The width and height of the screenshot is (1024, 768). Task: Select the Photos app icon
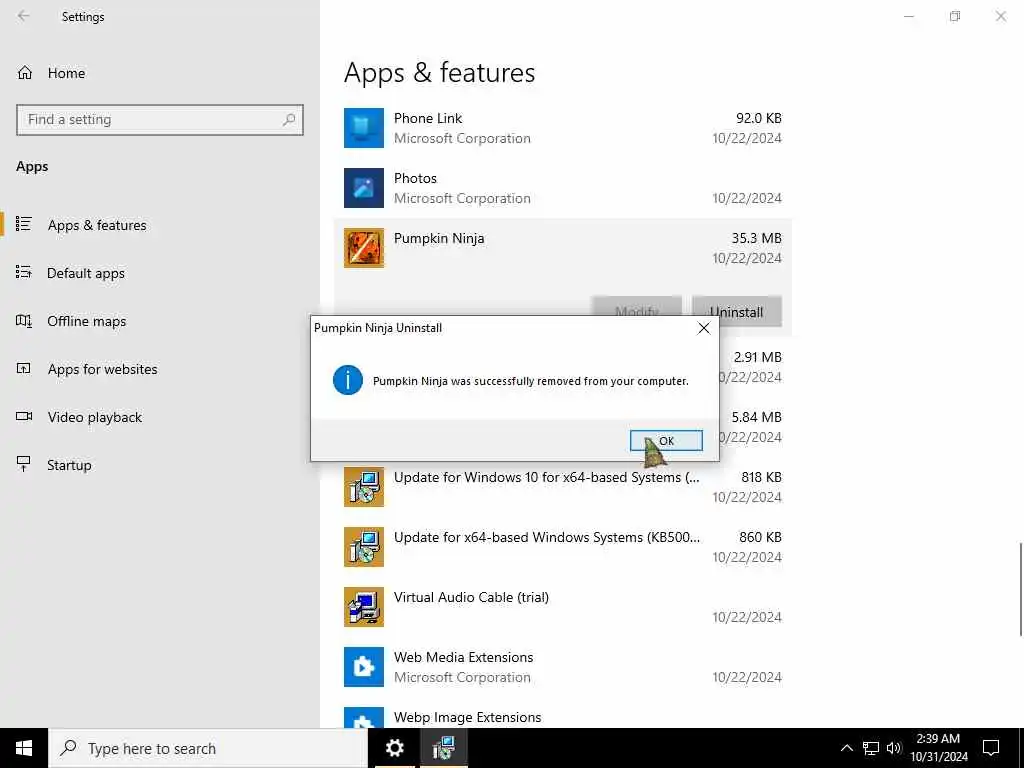pos(364,188)
